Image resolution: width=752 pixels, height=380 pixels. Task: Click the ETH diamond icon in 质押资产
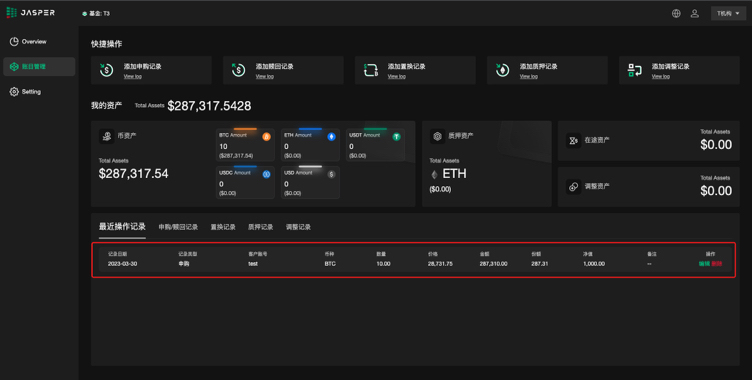[x=435, y=174]
